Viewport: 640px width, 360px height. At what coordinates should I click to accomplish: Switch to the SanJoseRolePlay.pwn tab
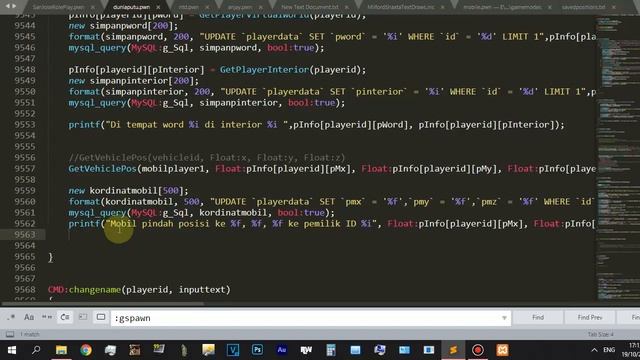click(58, 7)
